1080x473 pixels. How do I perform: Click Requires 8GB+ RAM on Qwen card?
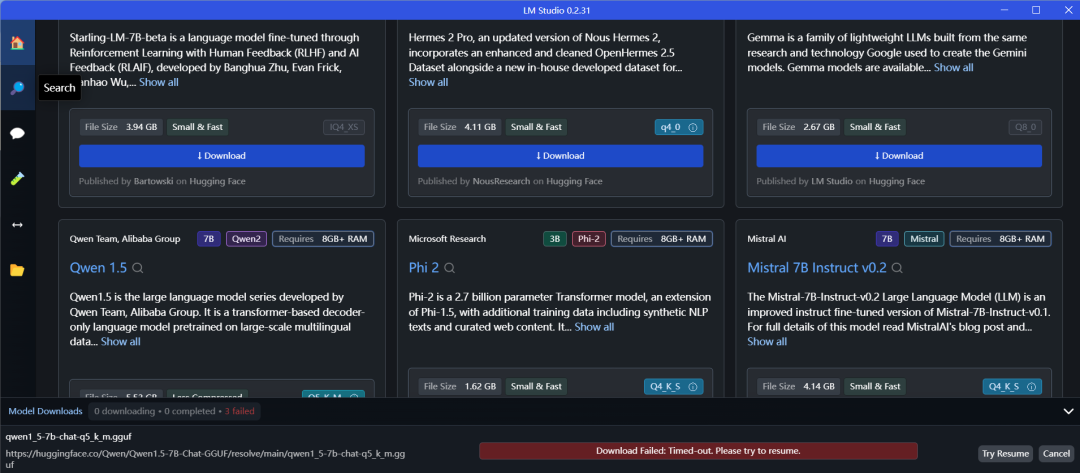click(x=323, y=239)
